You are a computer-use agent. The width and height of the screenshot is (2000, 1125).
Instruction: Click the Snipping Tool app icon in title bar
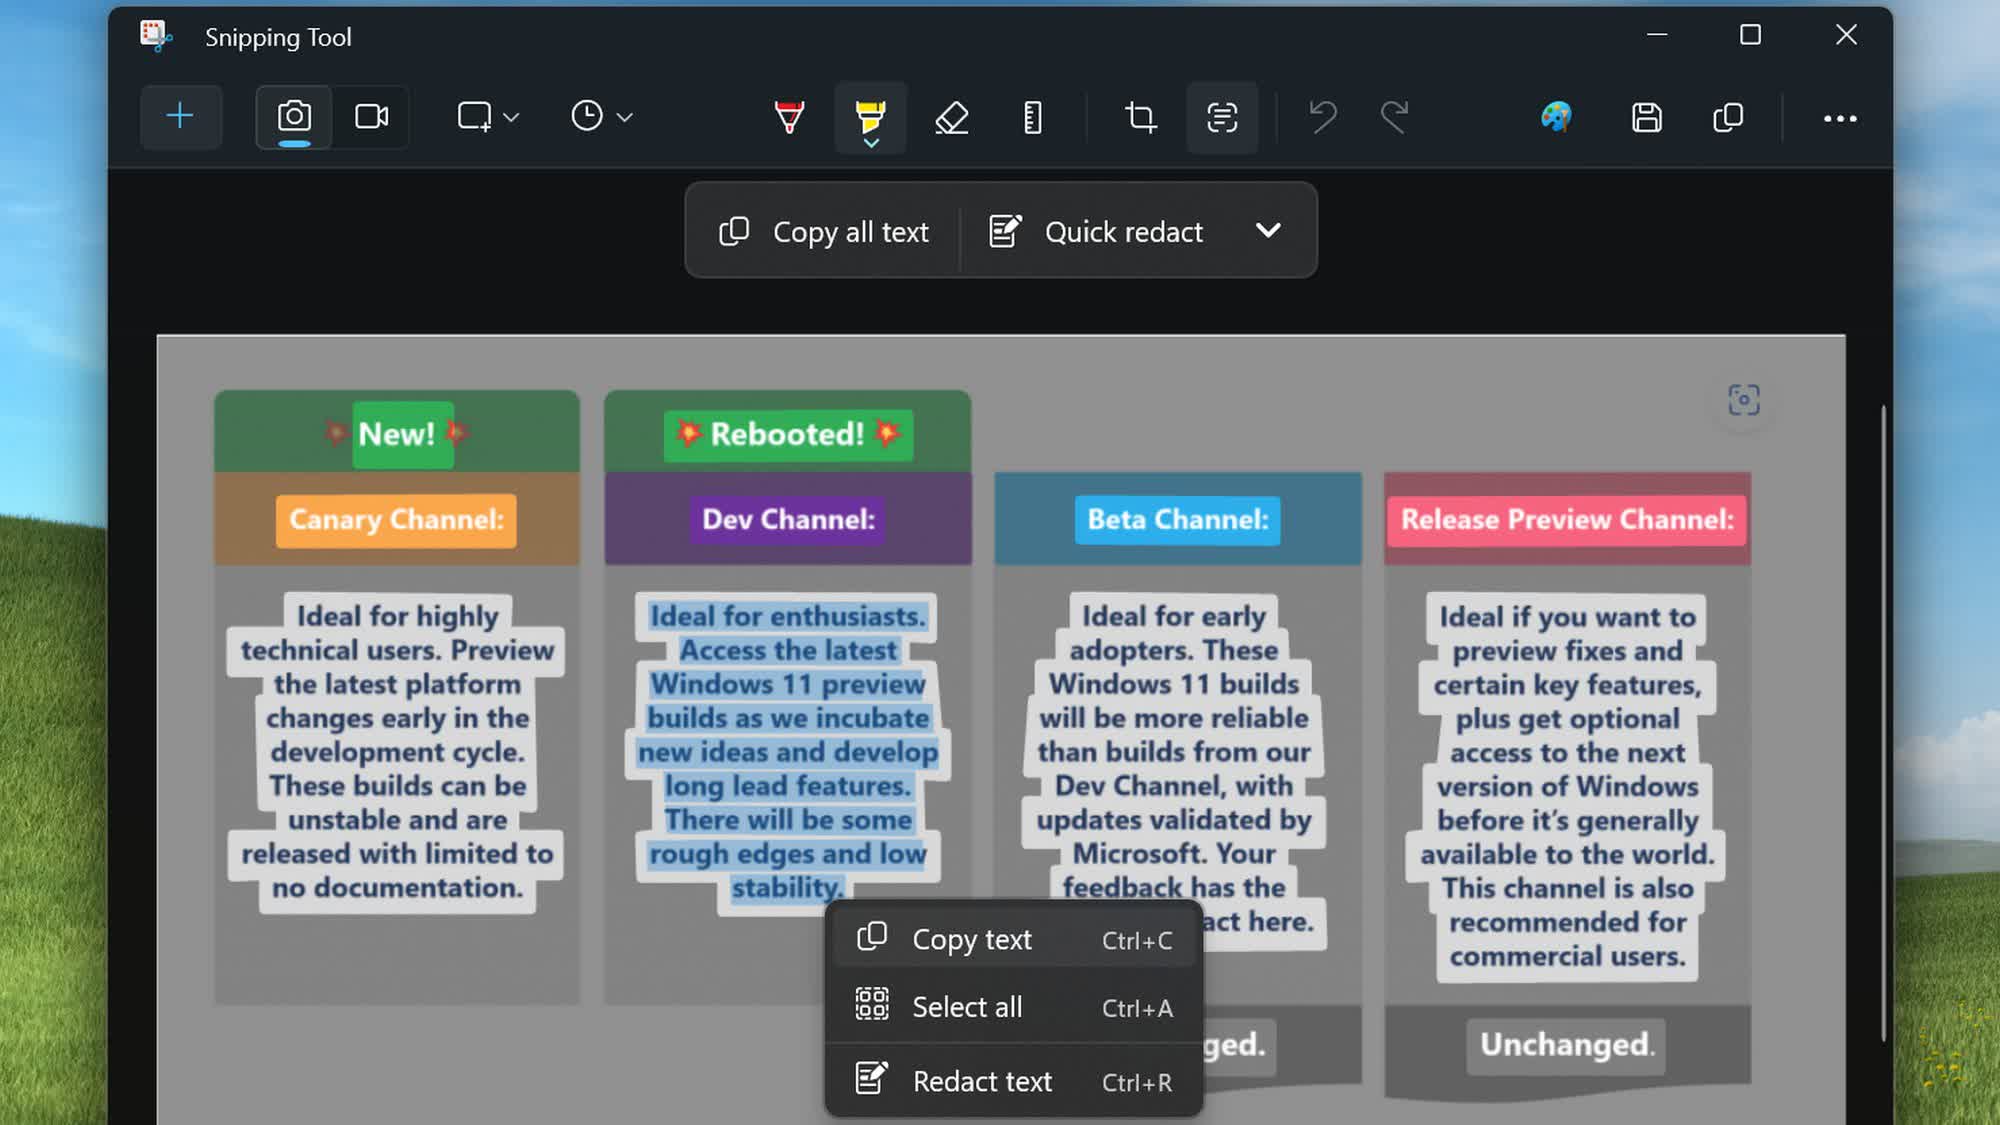(155, 37)
